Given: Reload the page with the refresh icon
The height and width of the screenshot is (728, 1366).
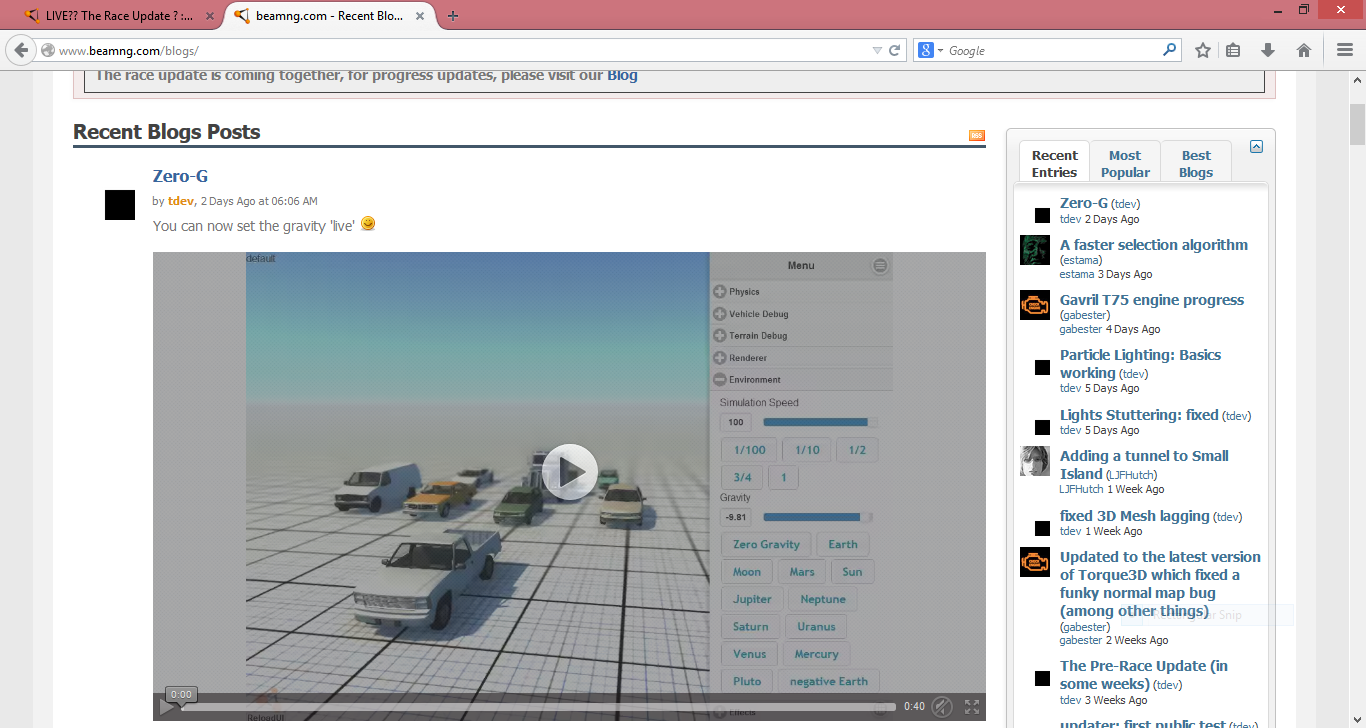Looking at the screenshot, I should coord(895,50).
